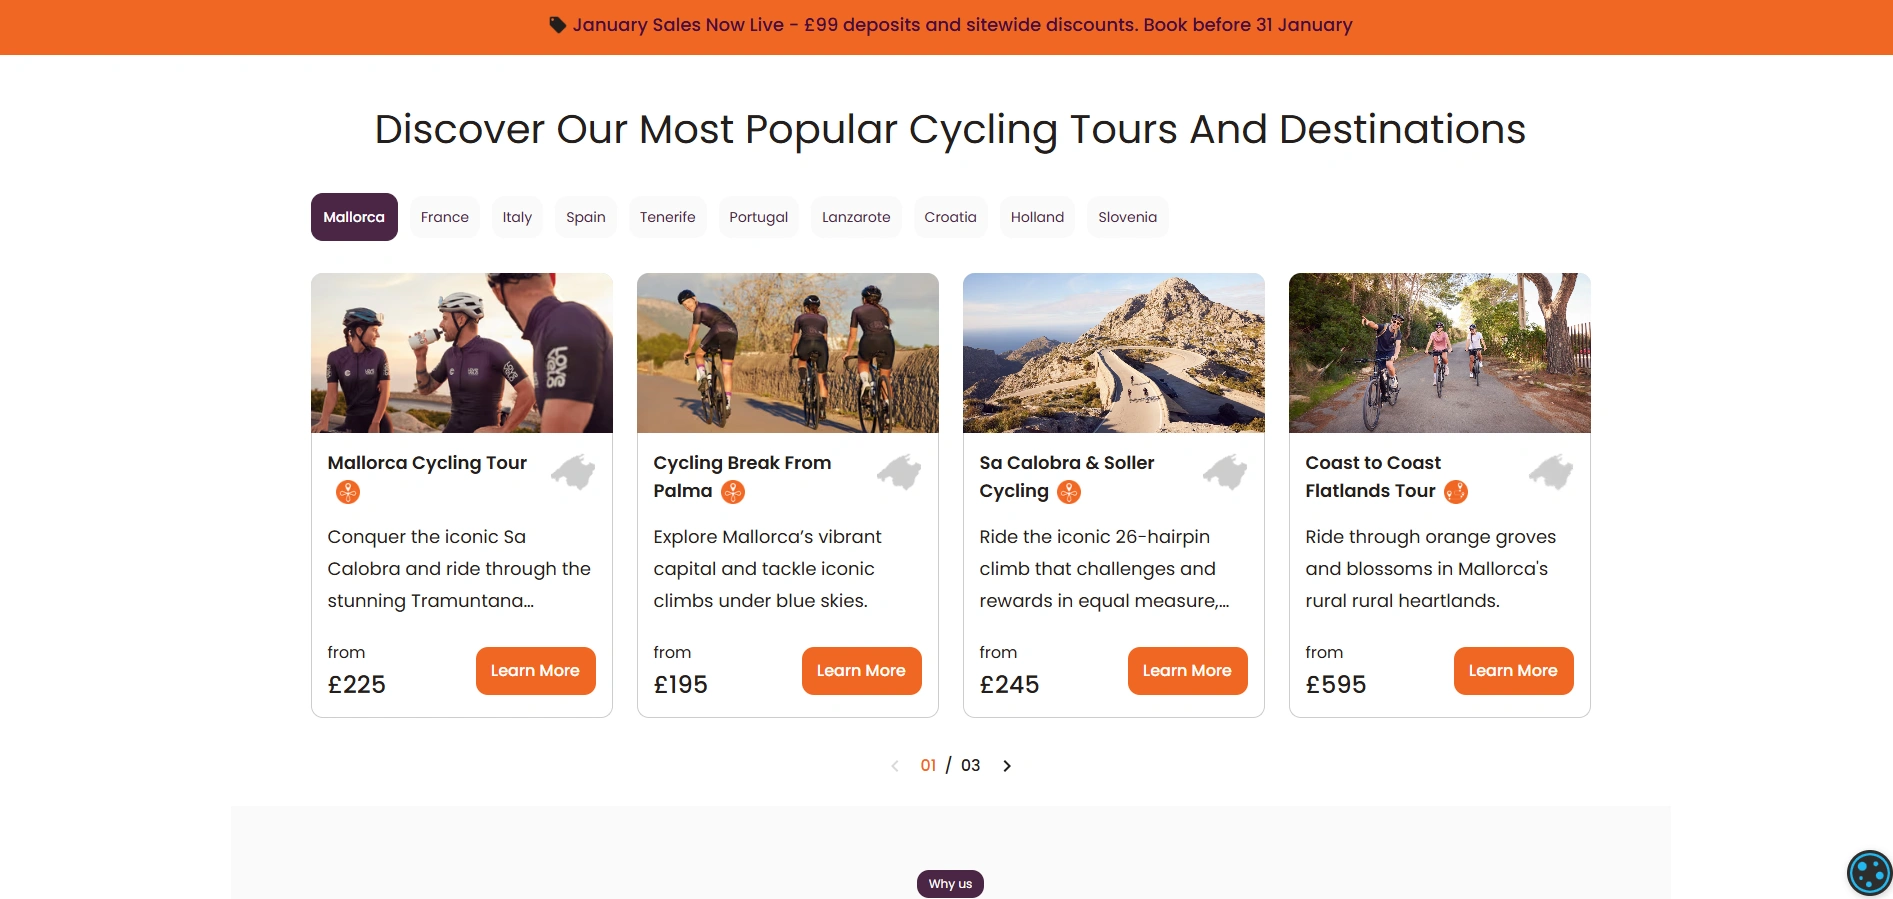The height and width of the screenshot is (899, 1893).
Task: Select the Slovenia destination filter
Action: (1127, 217)
